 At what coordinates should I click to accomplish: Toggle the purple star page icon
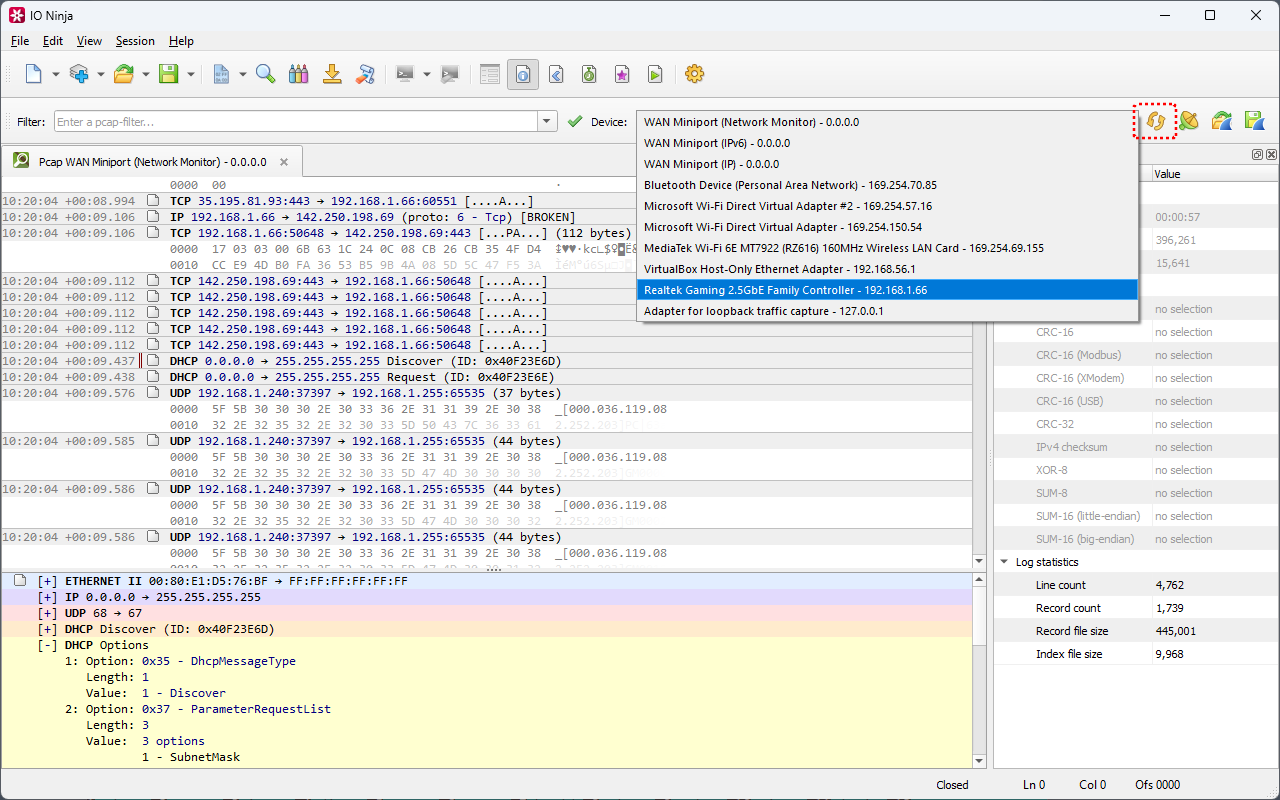coord(622,74)
